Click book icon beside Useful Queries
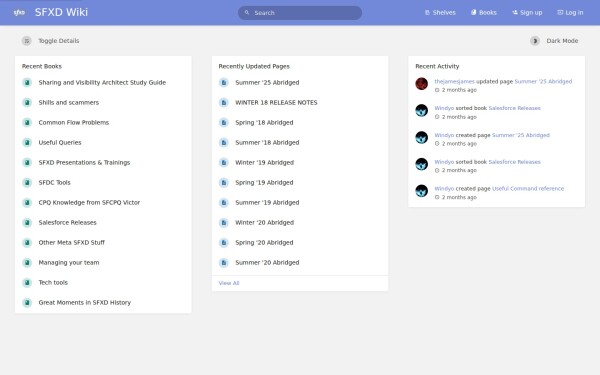 [27, 142]
